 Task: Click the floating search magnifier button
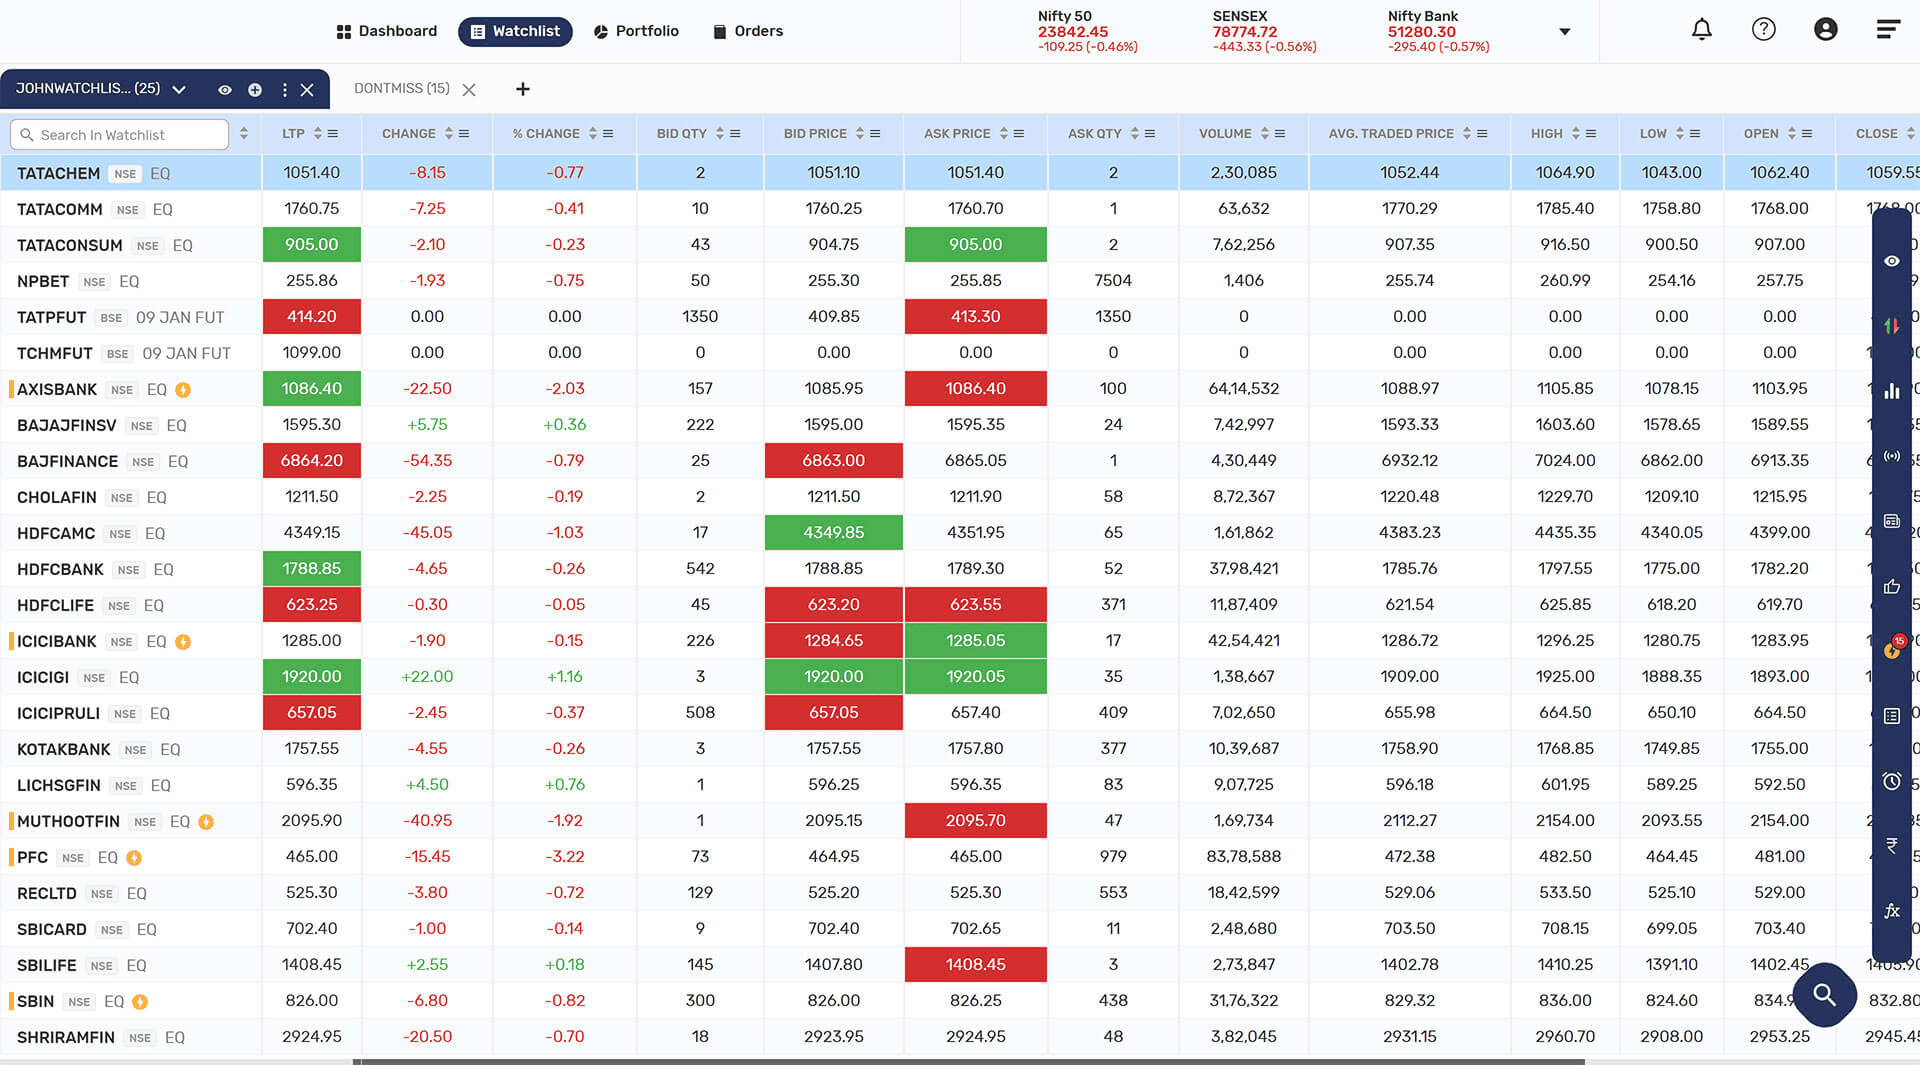coord(1824,995)
